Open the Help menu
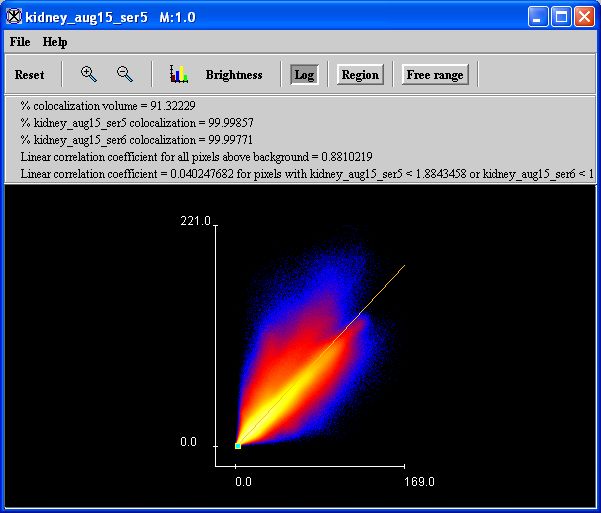Viewport: 601px width, 513px height. tap(55, 42)
